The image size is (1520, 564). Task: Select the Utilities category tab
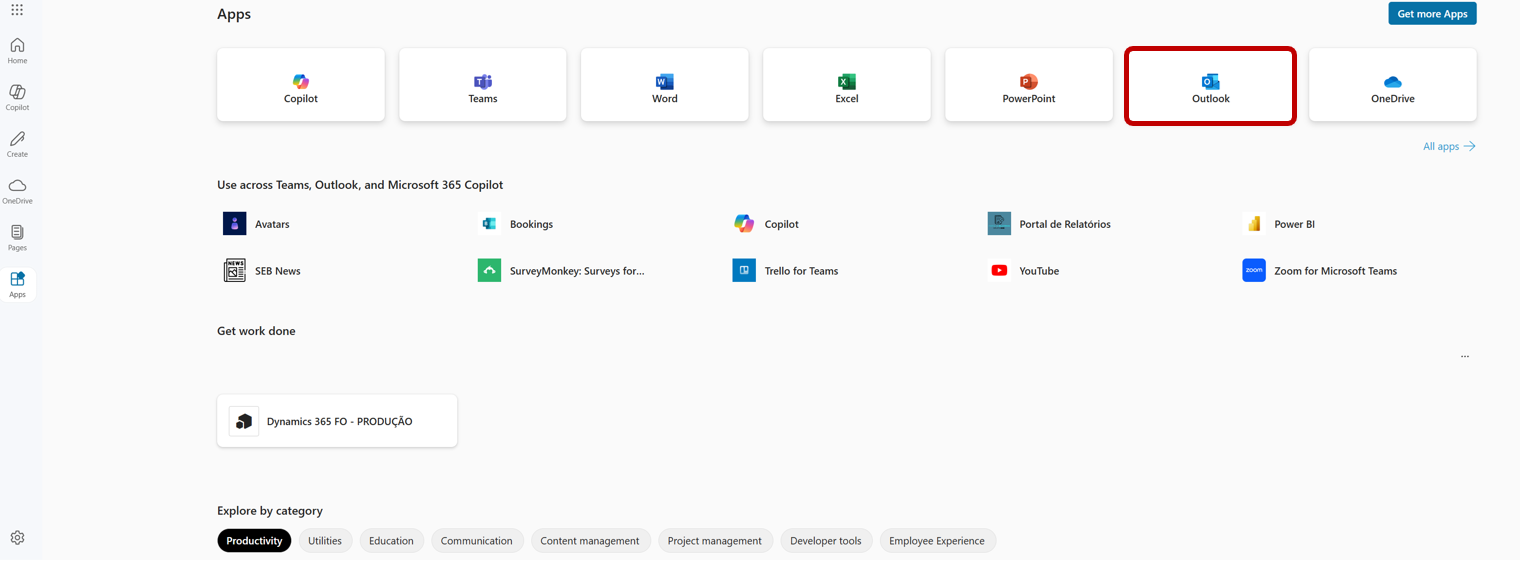(x=325, y=541)
